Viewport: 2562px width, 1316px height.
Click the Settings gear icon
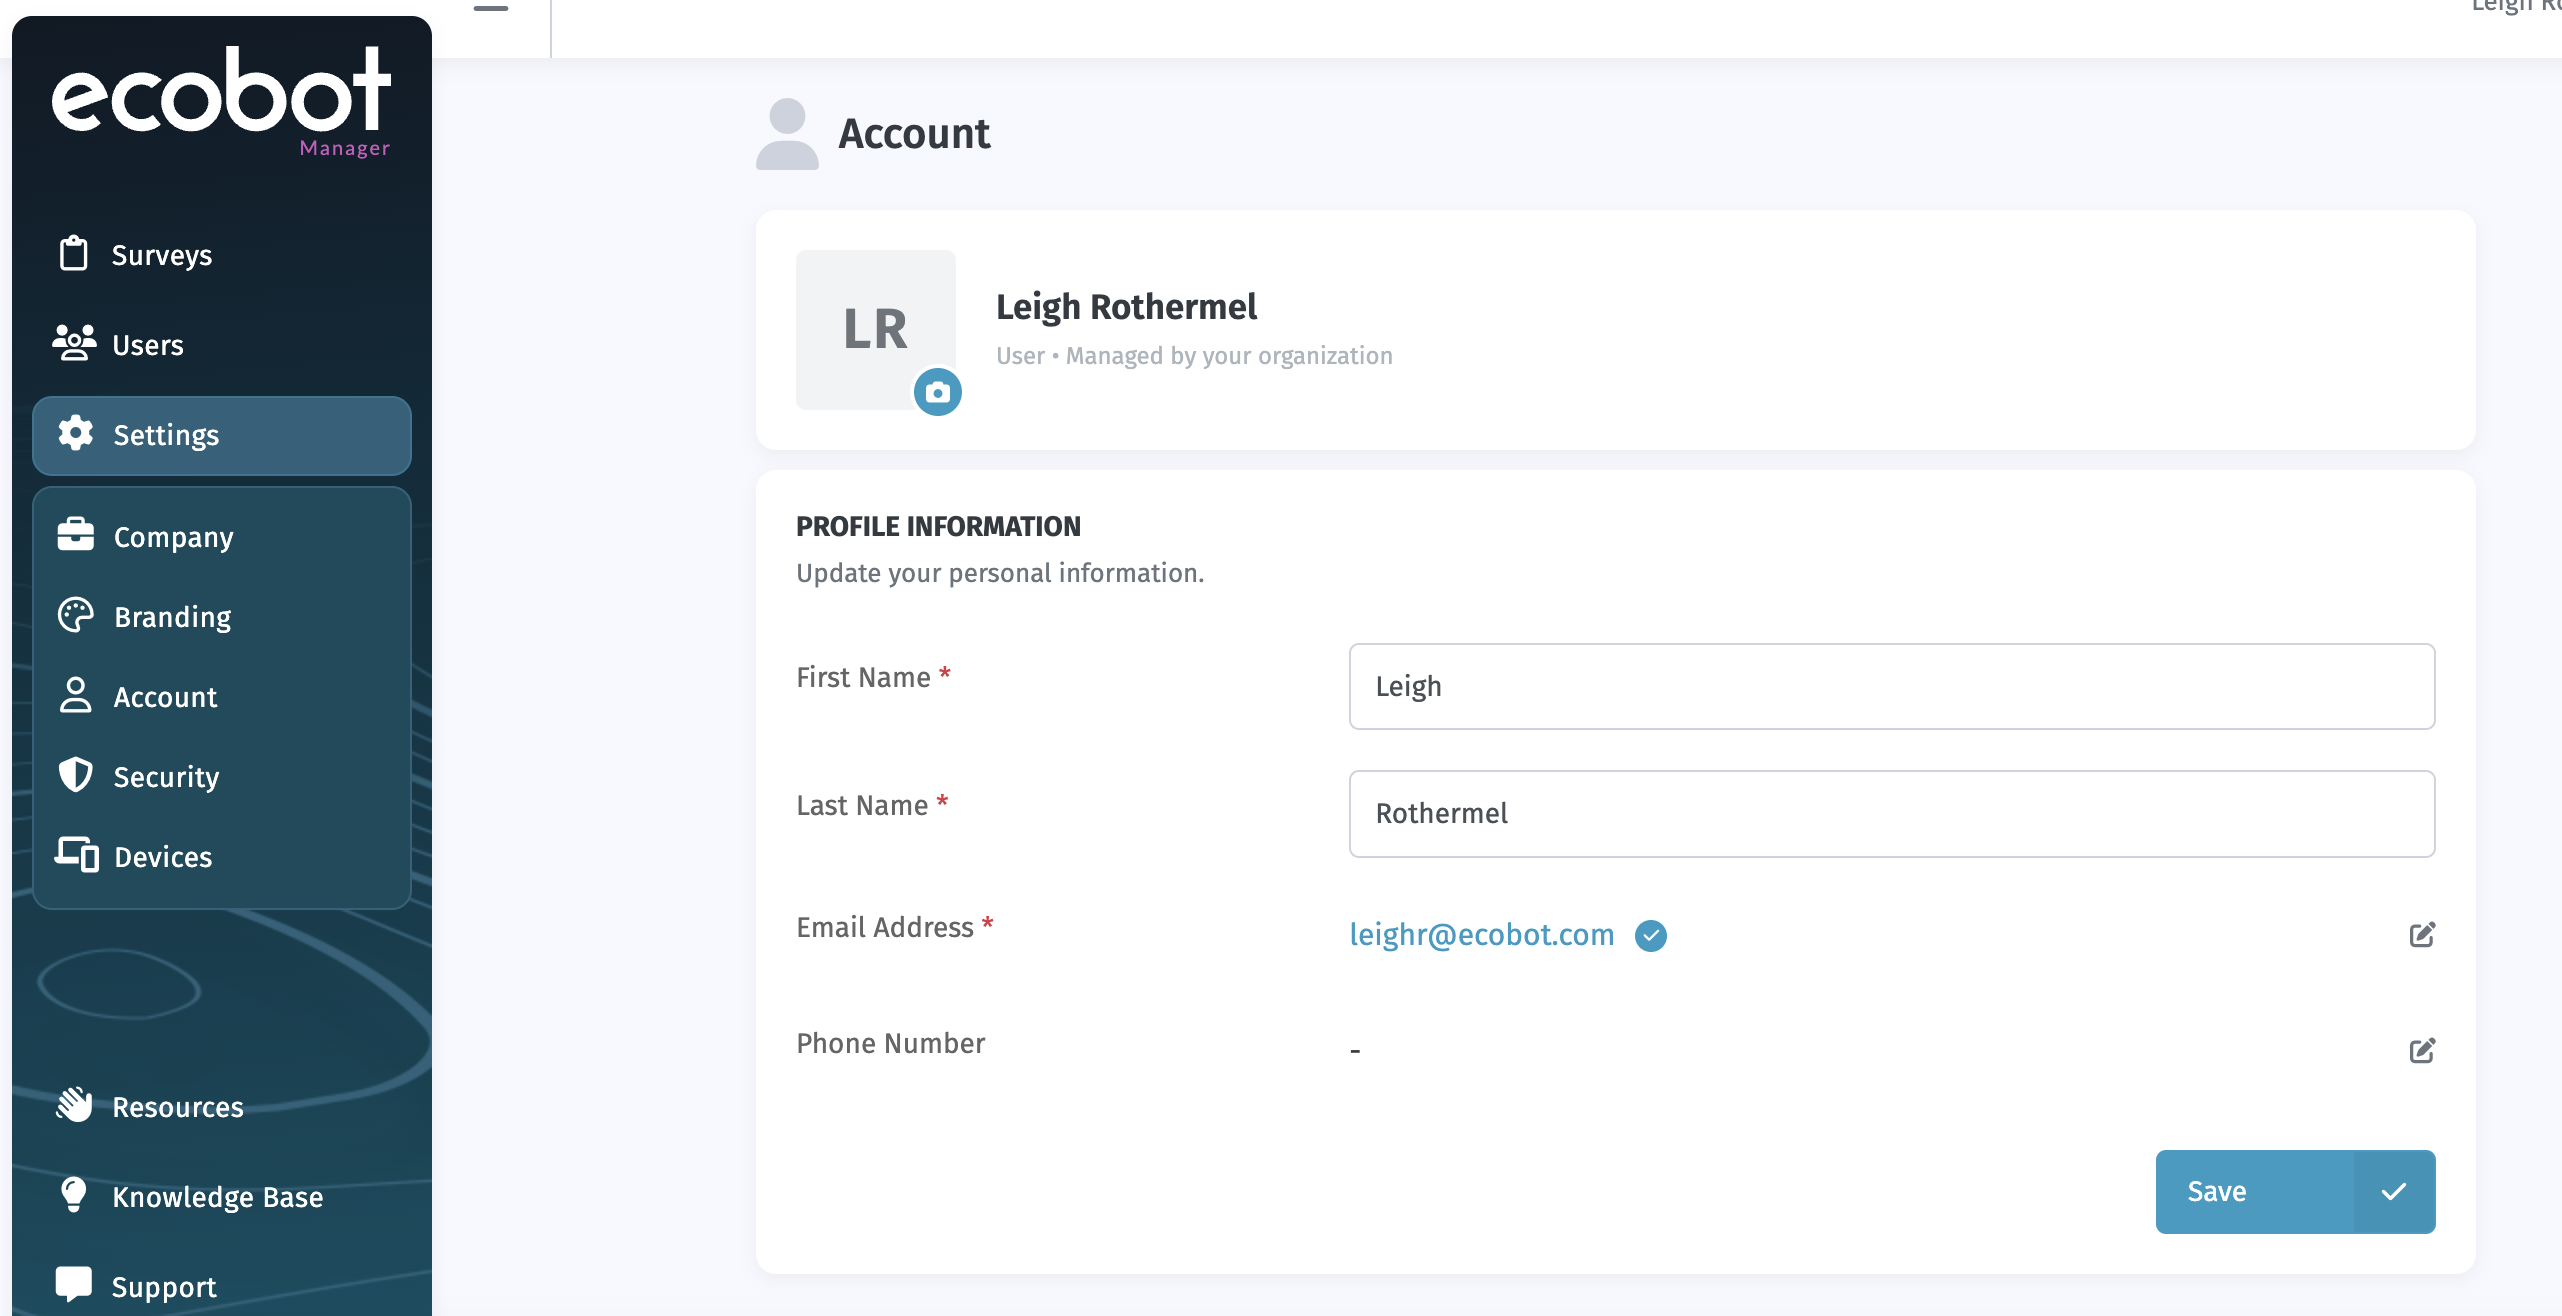tap(76, 434)
